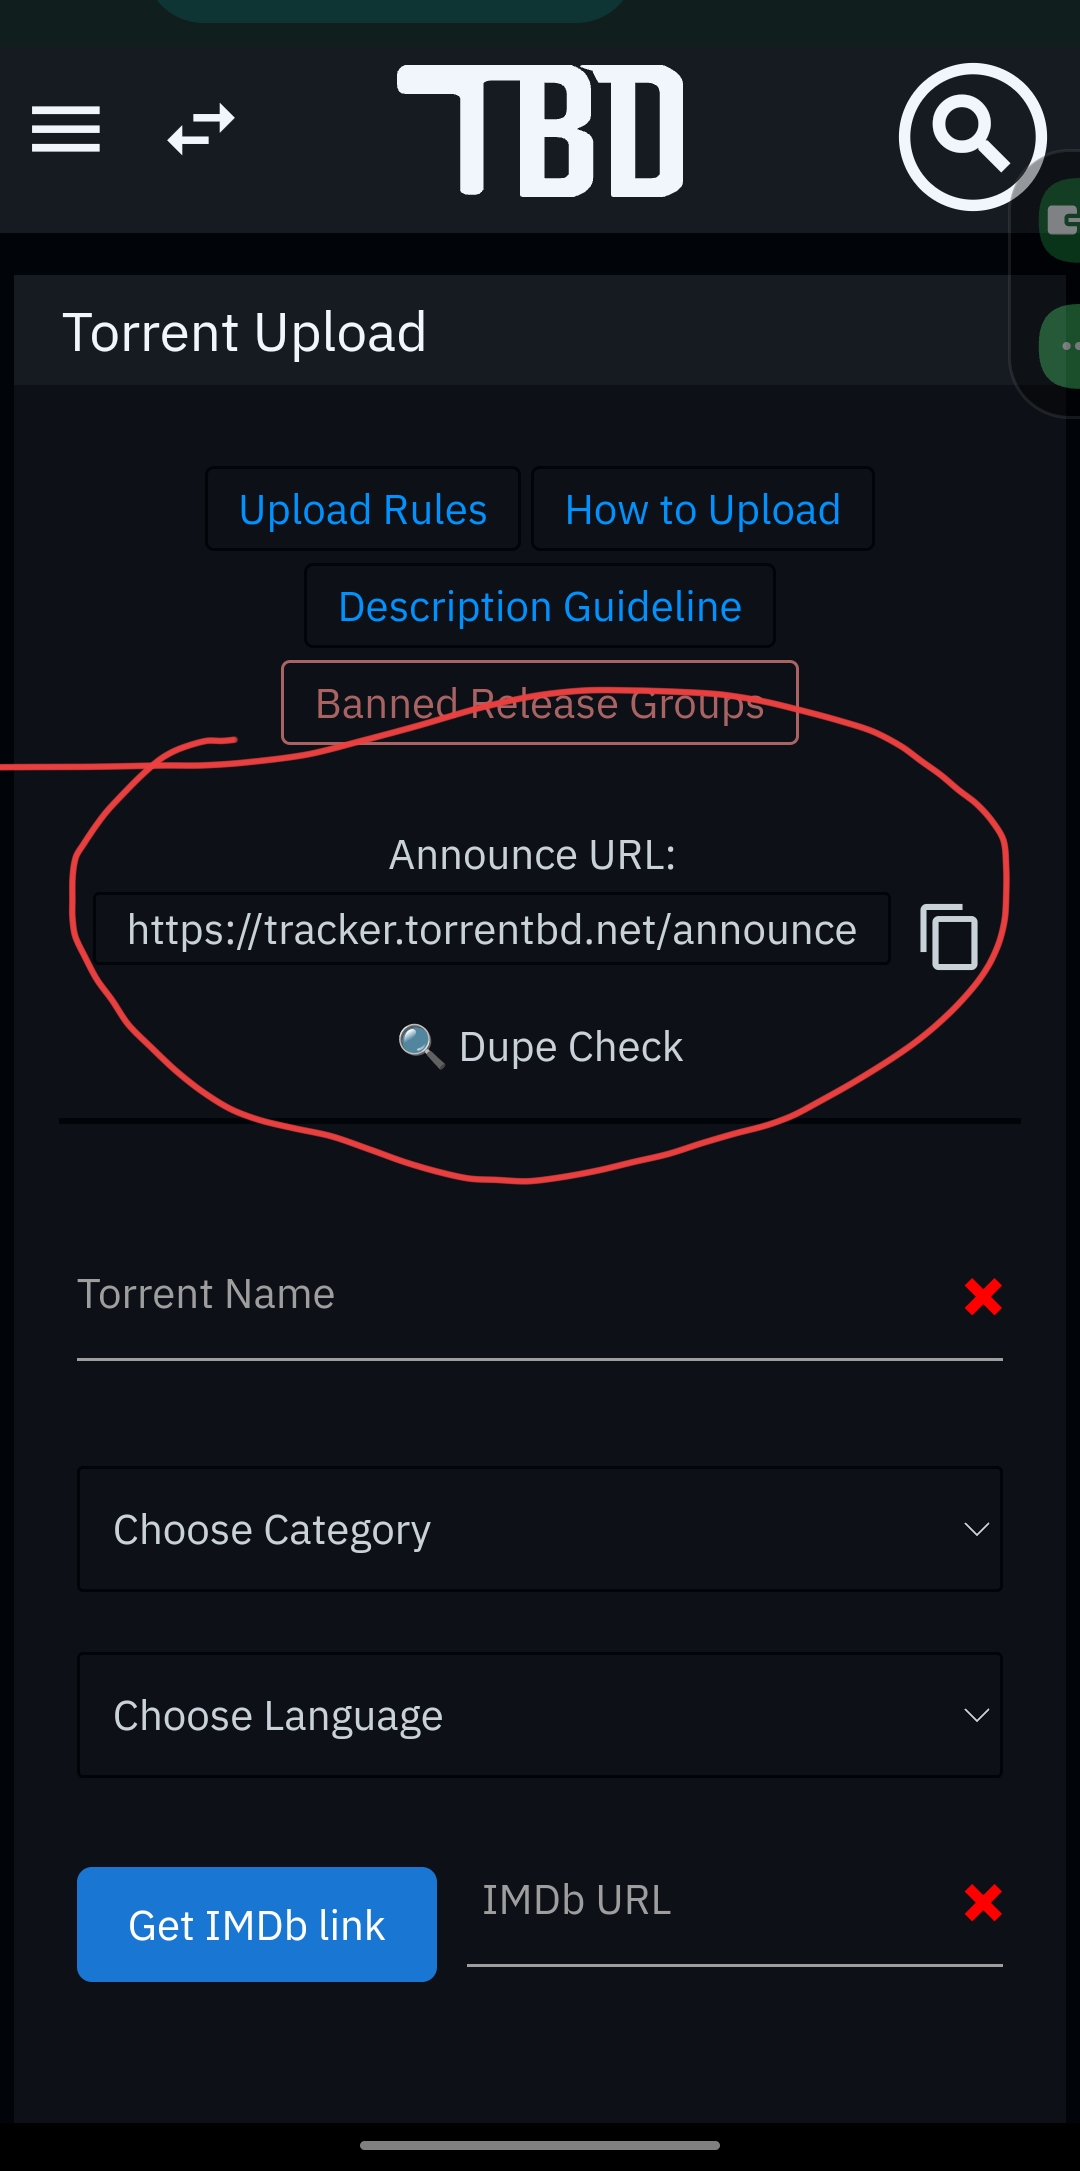Screen dimensions: 1080x2171
Task: Expand the Choose Language dropdown
Action: [540, 1715]
